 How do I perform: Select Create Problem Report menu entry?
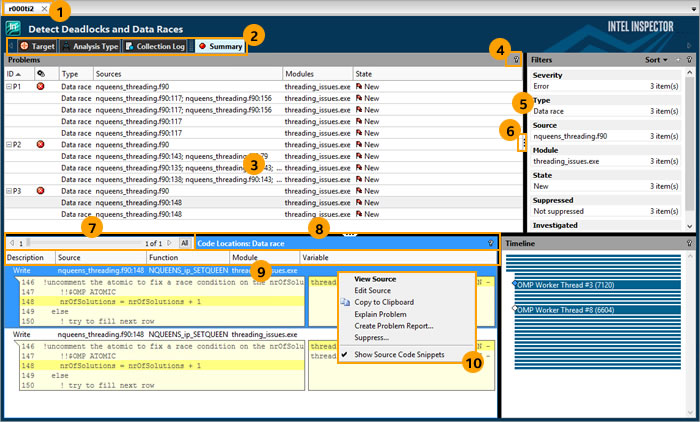pyautogui.click(x=393, y=325)
